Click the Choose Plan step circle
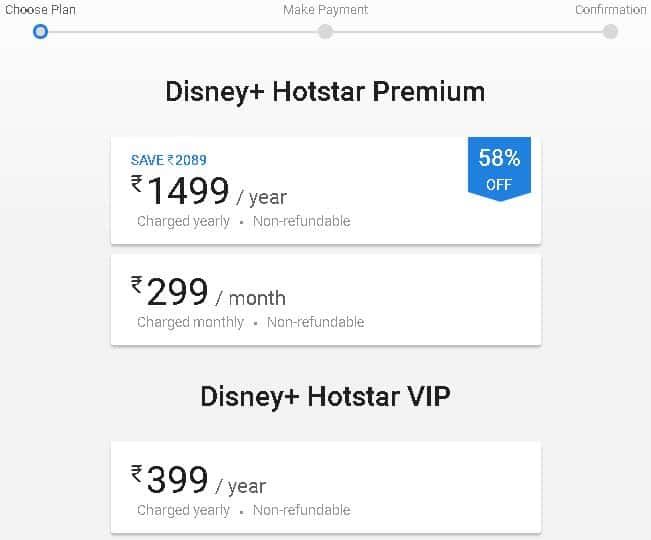651x540 pixels. pyautogui.click(x=40, y=31)
